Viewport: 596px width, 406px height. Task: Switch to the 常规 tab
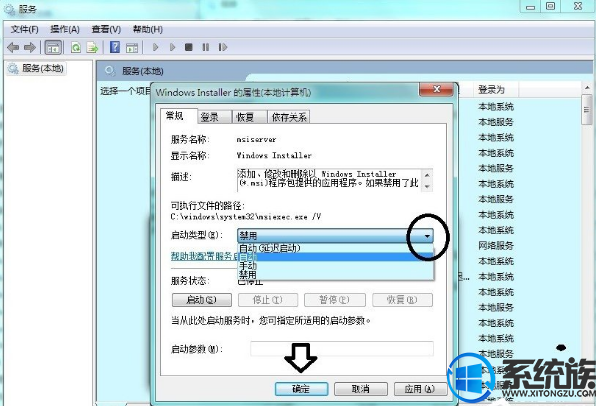(178, 116)
